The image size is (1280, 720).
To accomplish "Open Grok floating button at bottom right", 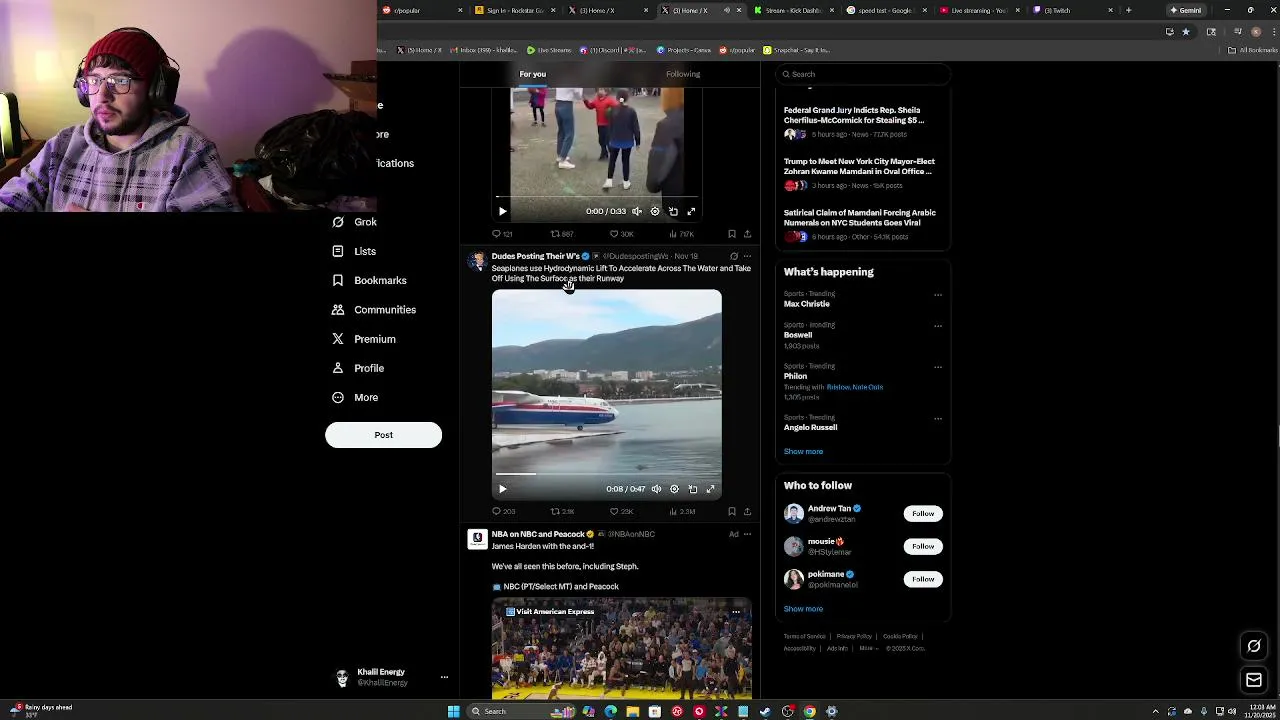I will 1254,646.
